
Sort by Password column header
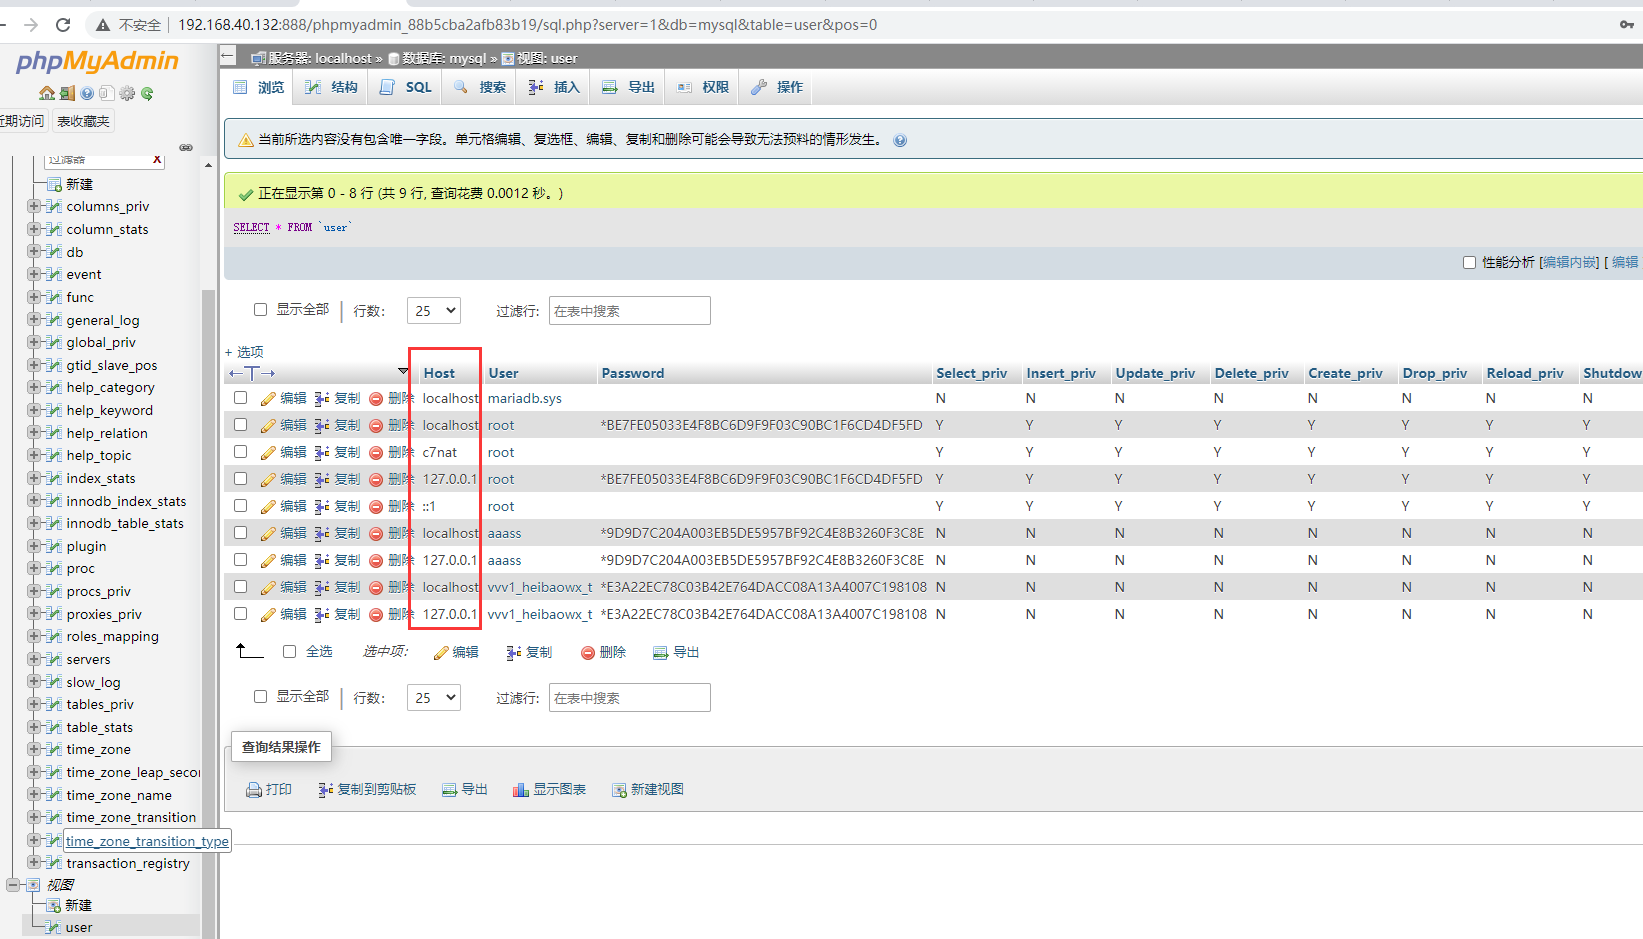coord(632,373)
